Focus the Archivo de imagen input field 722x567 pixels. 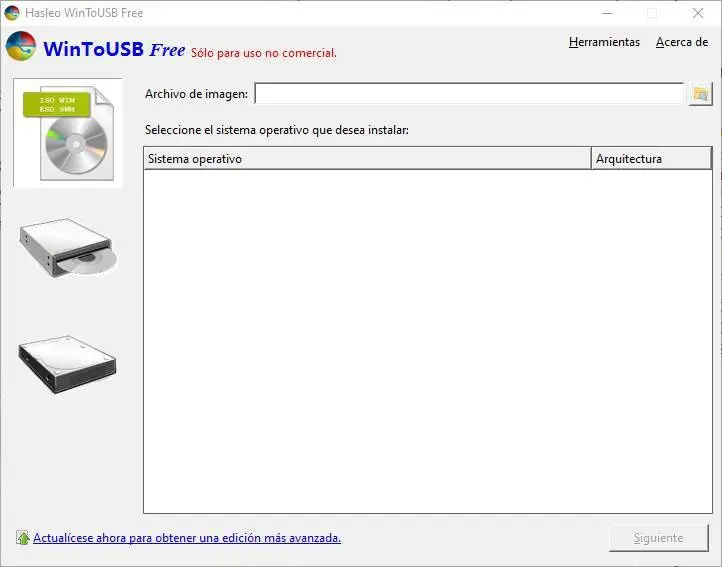pyautogui.click(x=469, y=94)
